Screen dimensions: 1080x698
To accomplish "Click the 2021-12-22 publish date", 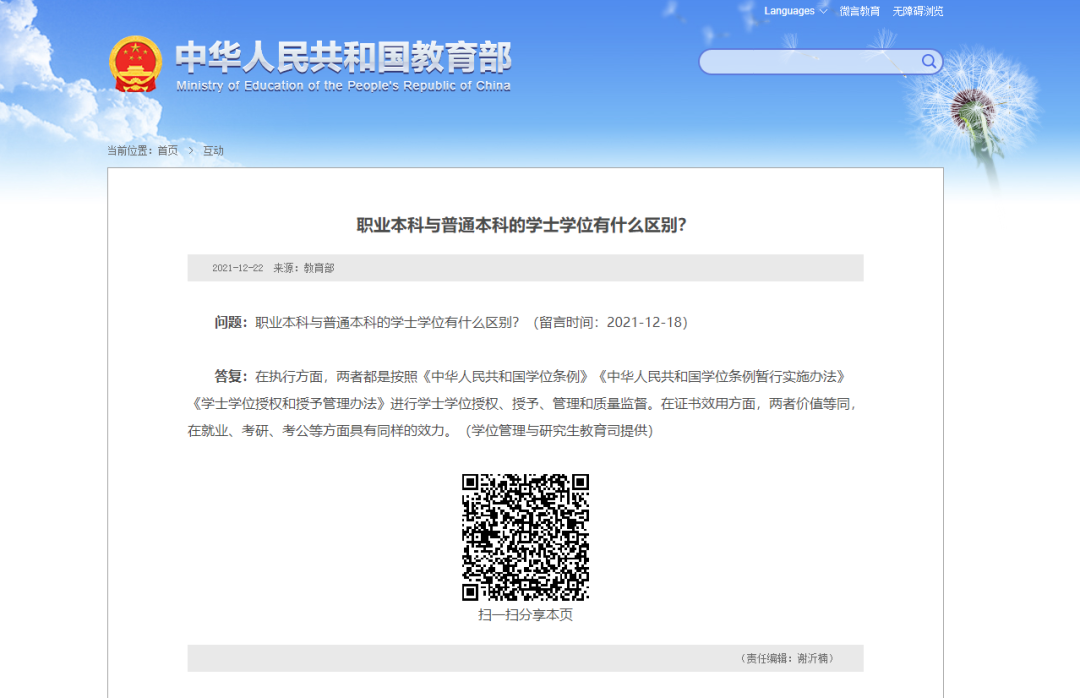I will tap(237, 268).
